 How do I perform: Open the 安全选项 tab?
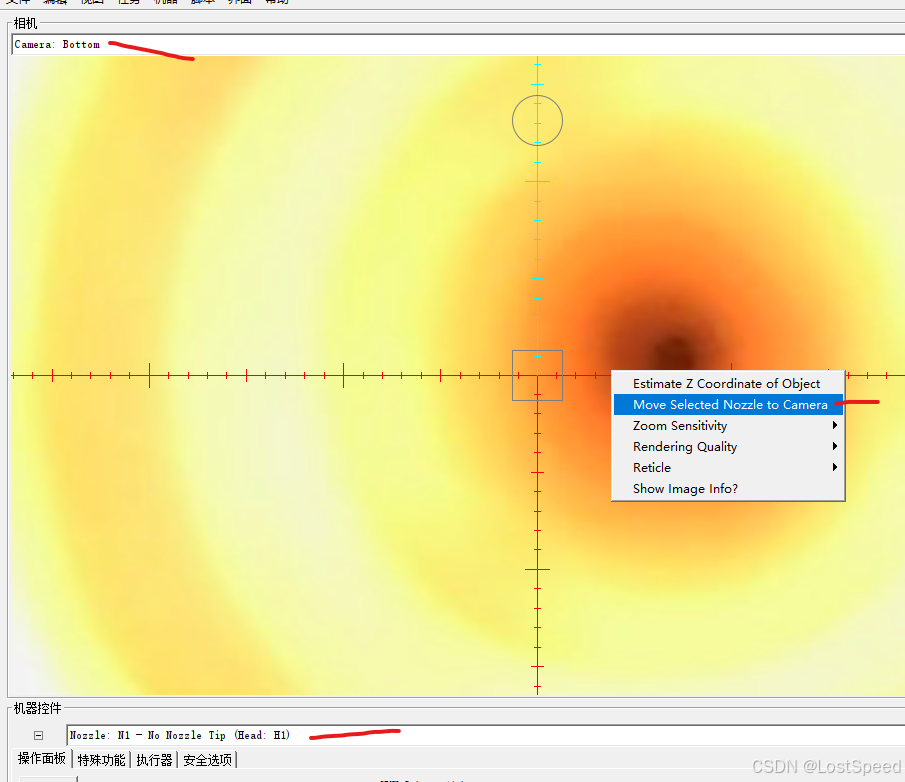tap(207, 760)
